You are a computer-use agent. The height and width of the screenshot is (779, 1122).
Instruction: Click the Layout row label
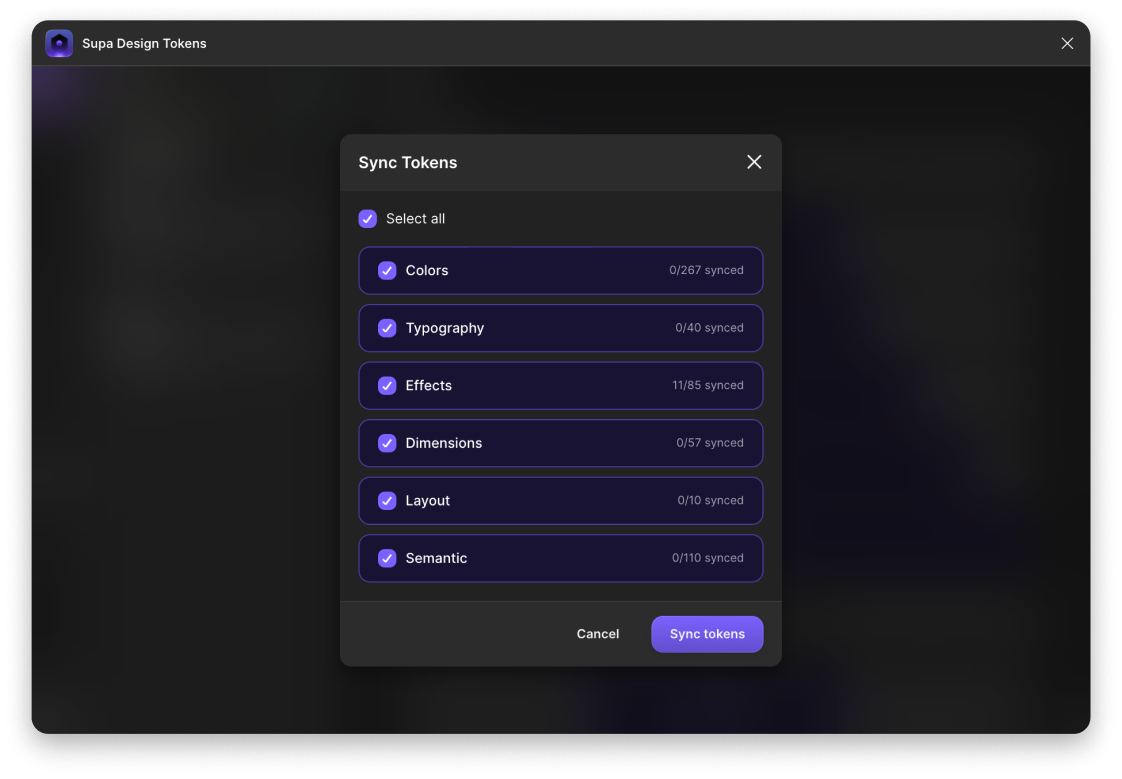[x=427, y=501]
